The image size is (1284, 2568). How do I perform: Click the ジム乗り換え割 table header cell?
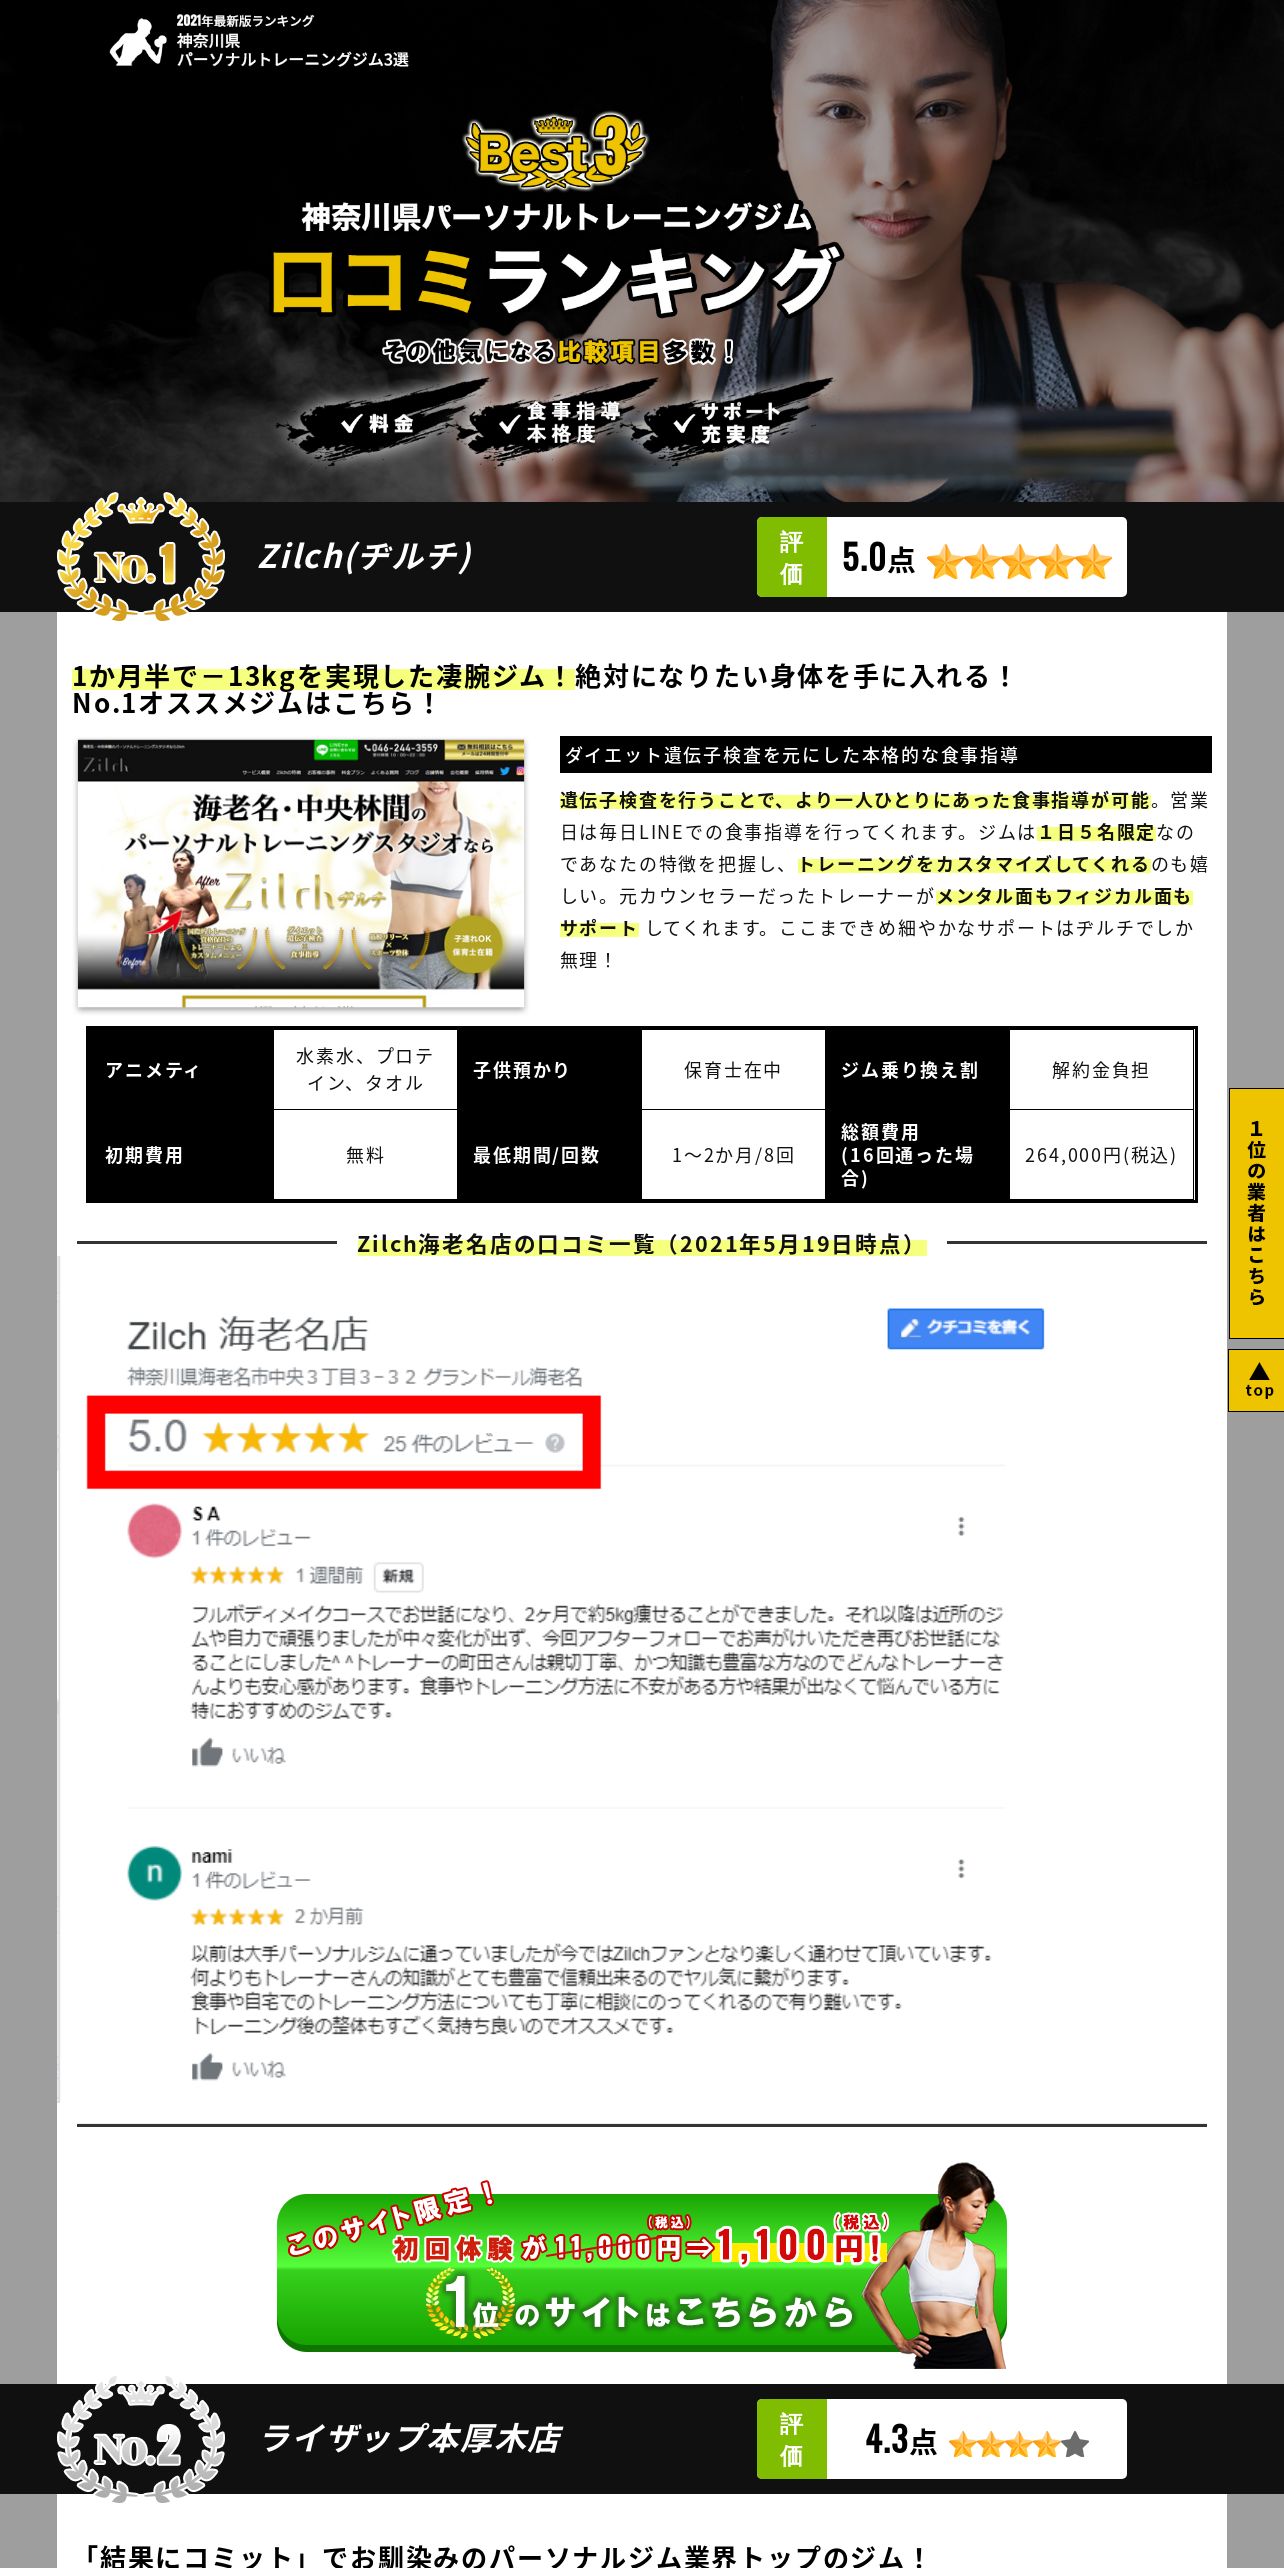tap(917, 1070)
